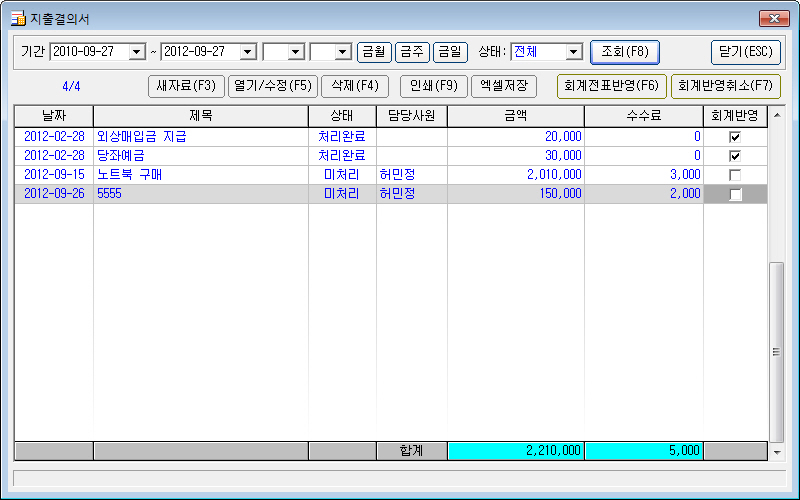Click the 담당사원 column header

[412, 116]
